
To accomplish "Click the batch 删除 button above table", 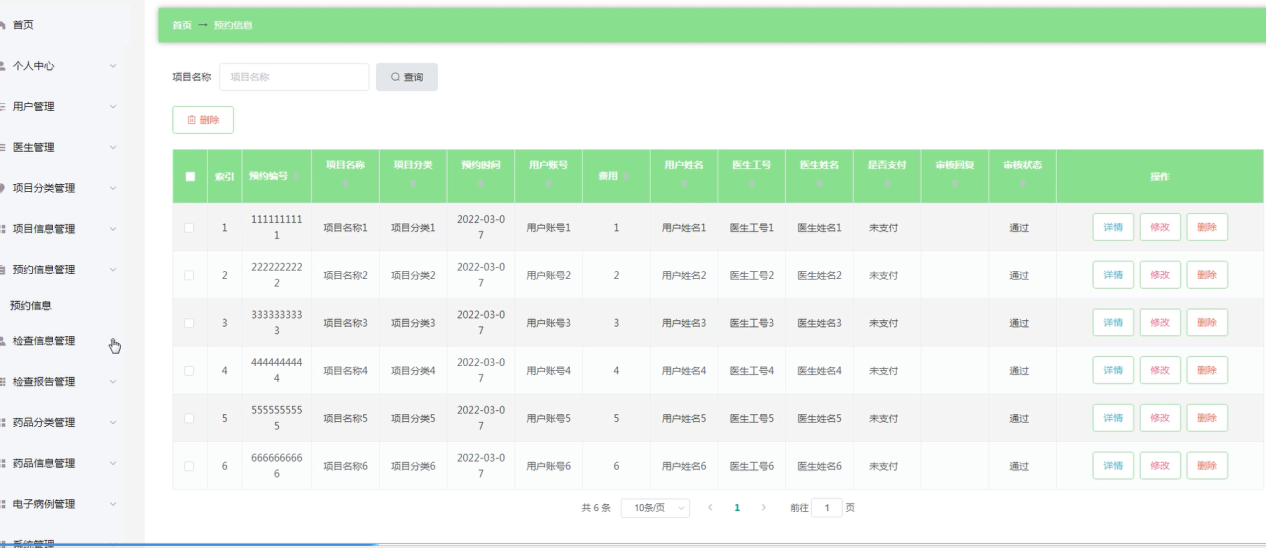I will 203,120.
